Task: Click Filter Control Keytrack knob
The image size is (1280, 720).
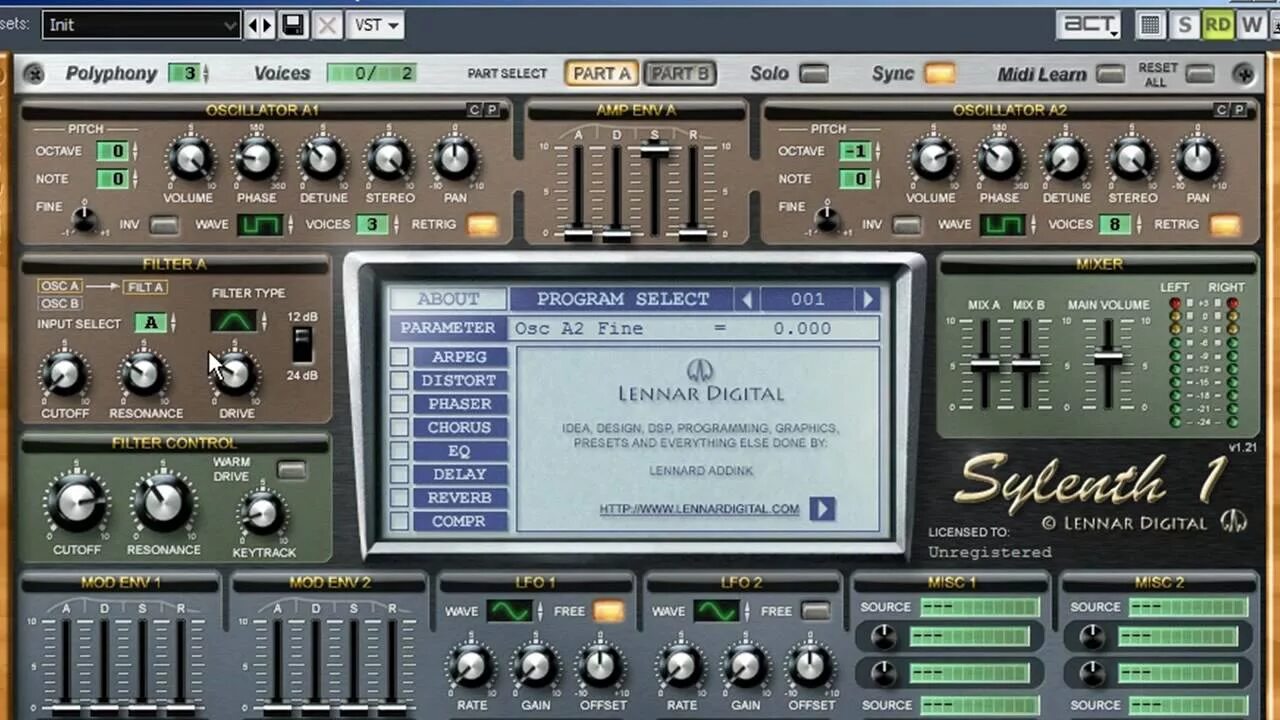Action: click(262, 513)
